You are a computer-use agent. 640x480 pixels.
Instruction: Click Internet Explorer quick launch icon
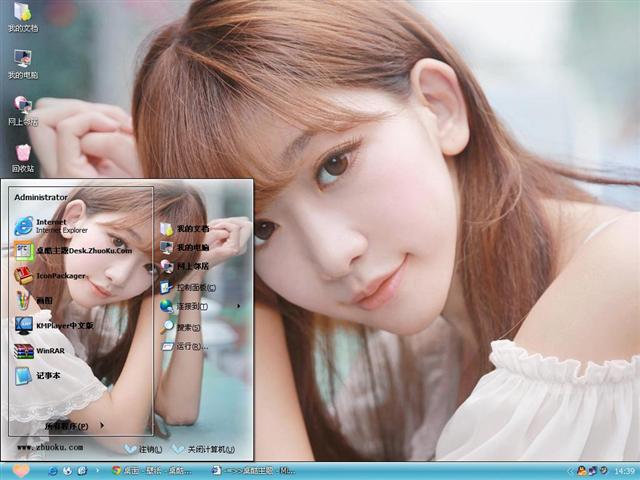[53, 471]
